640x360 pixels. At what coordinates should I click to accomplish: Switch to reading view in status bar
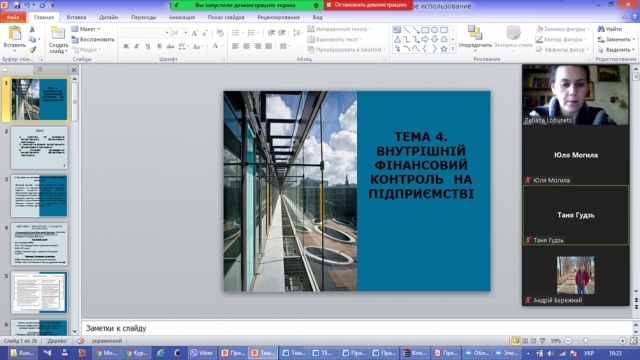[533, 340]
